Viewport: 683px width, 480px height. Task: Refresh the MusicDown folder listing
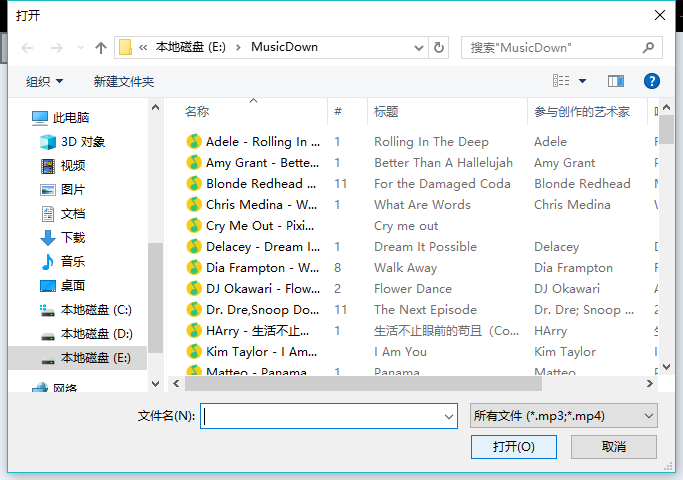[439, 47]
